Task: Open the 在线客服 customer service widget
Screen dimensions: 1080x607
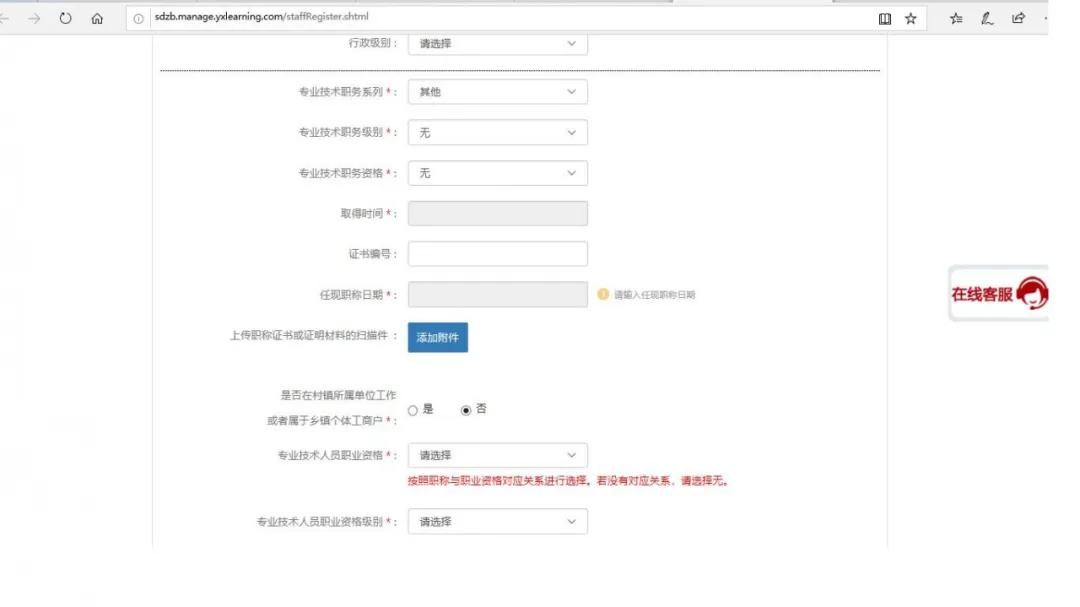Action: click(997, 291)
